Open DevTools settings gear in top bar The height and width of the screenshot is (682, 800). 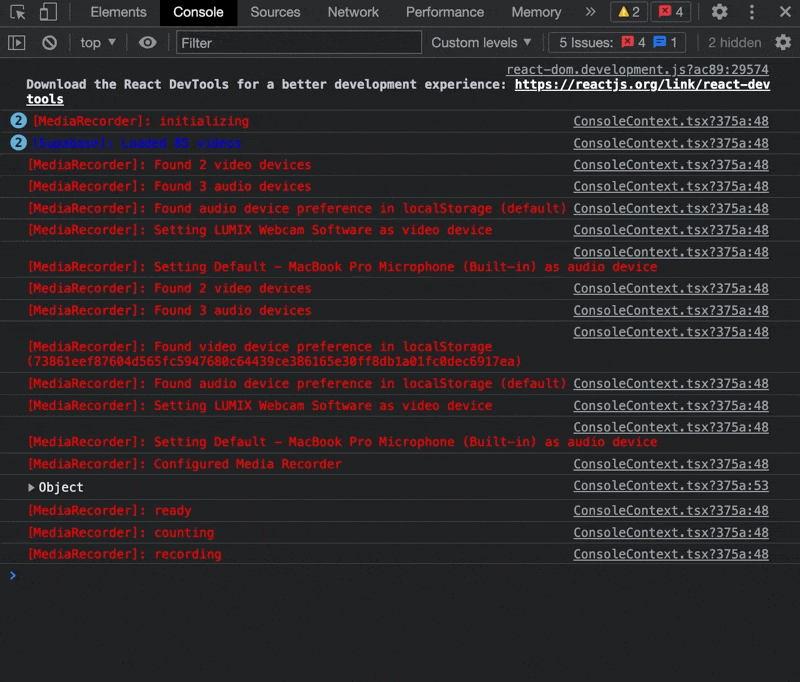[x=719, y=12]
